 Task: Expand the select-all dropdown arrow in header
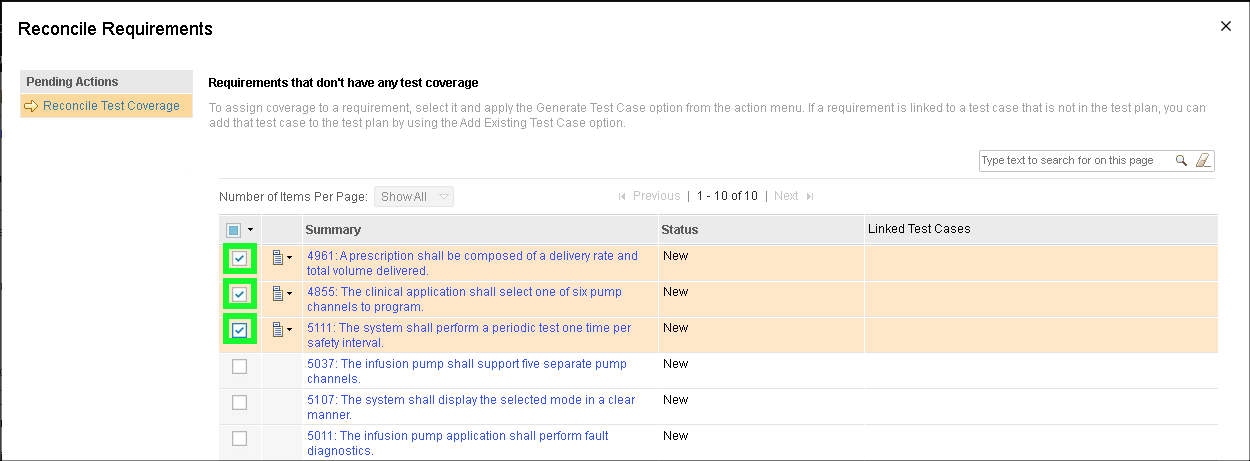tap(250, 230)
